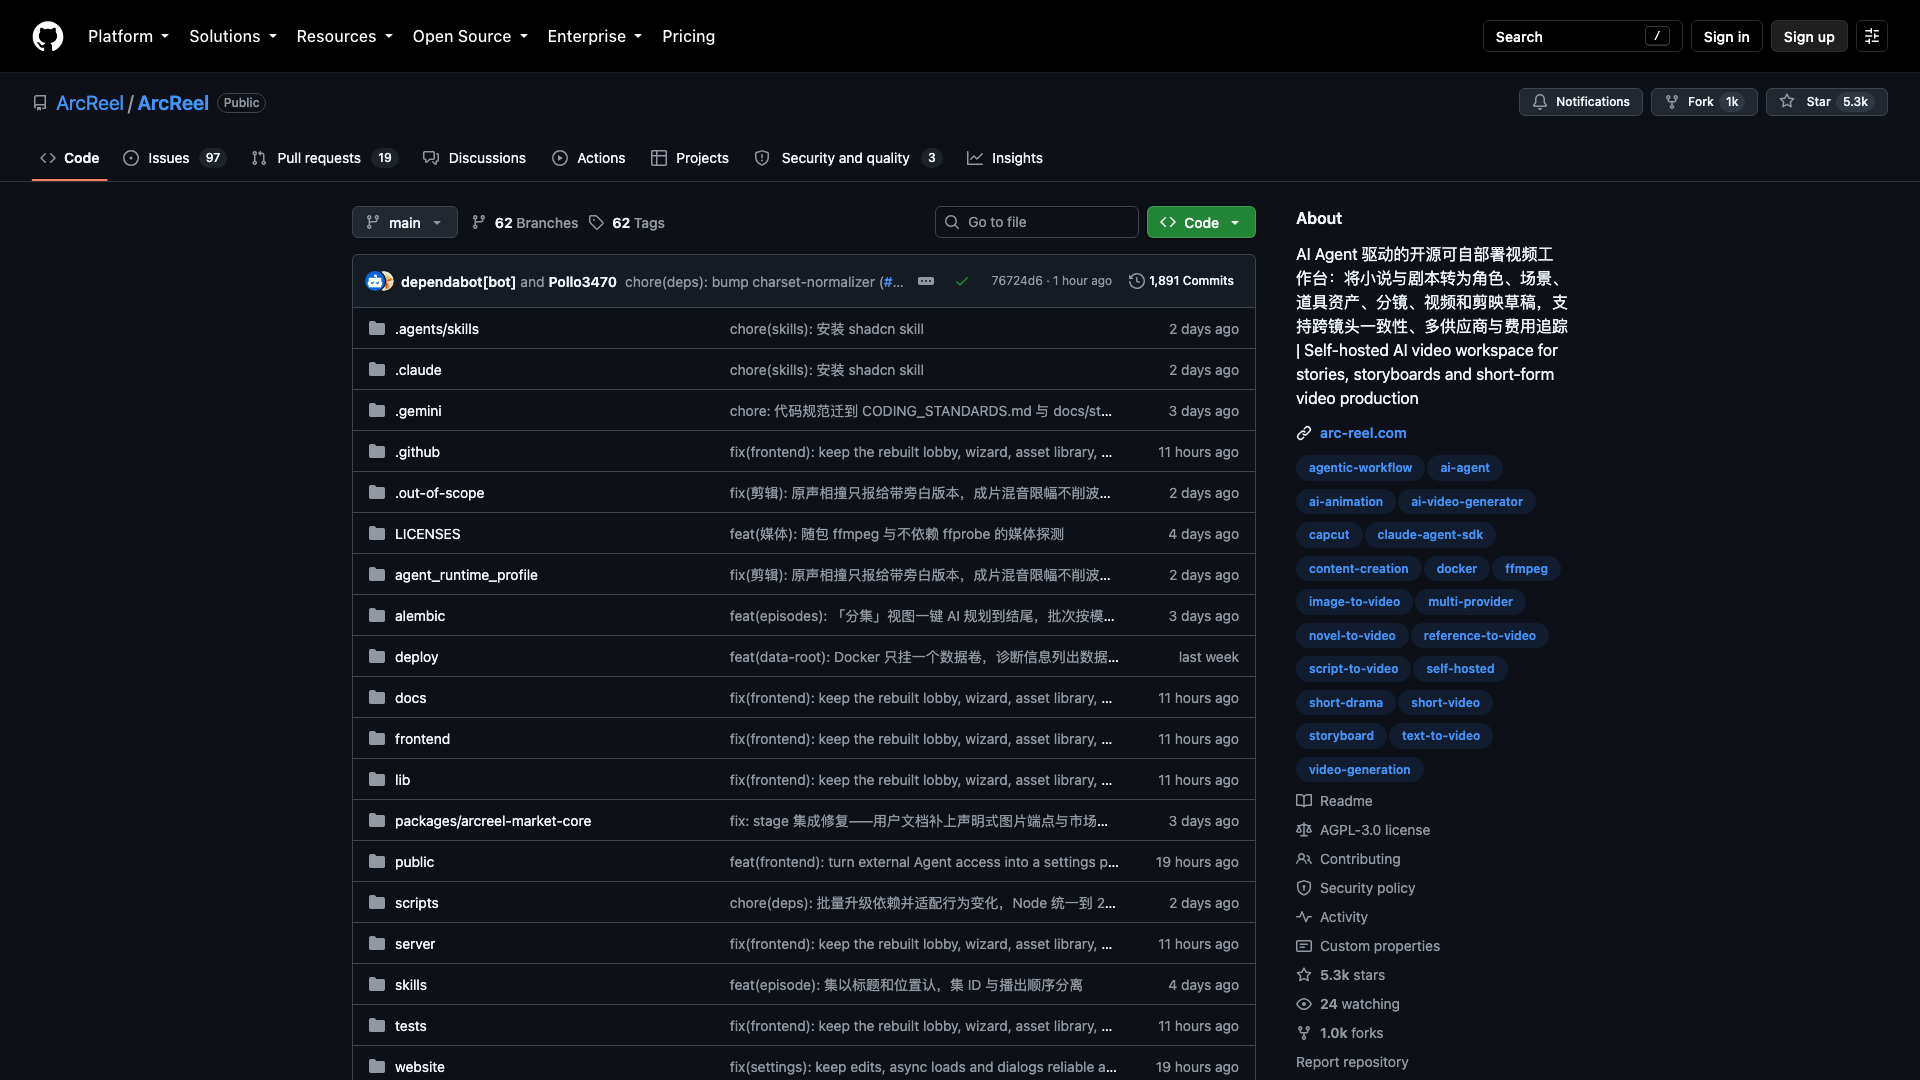This screenshot has width=1920, height=1080.
Task: Open the docs folder
Action: click(410, 698)
